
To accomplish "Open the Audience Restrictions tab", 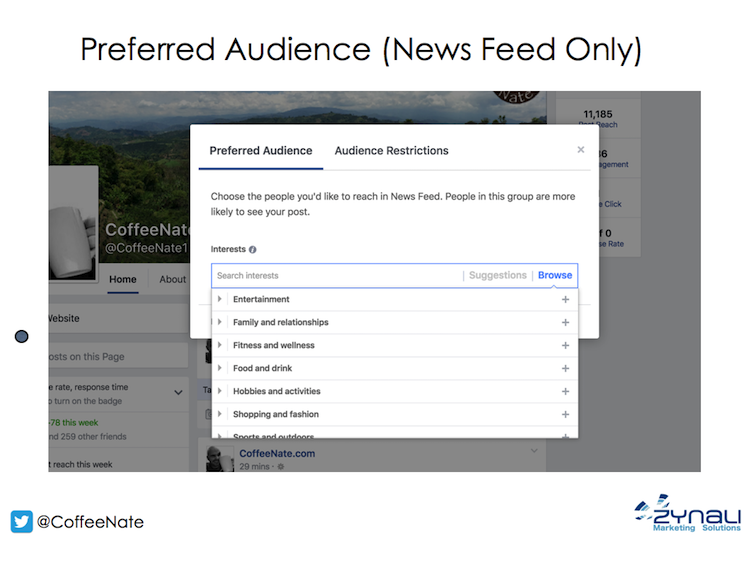I will point(391,151).
